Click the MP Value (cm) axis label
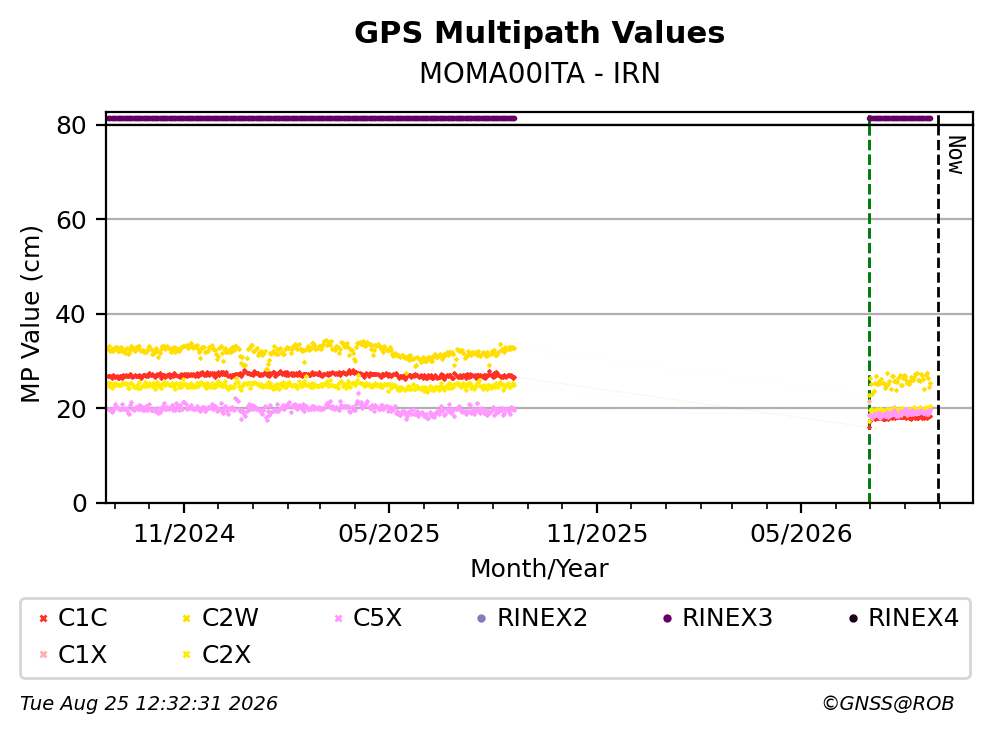Image resolution: width=993 pixels, height=734 pixels. 30,314
